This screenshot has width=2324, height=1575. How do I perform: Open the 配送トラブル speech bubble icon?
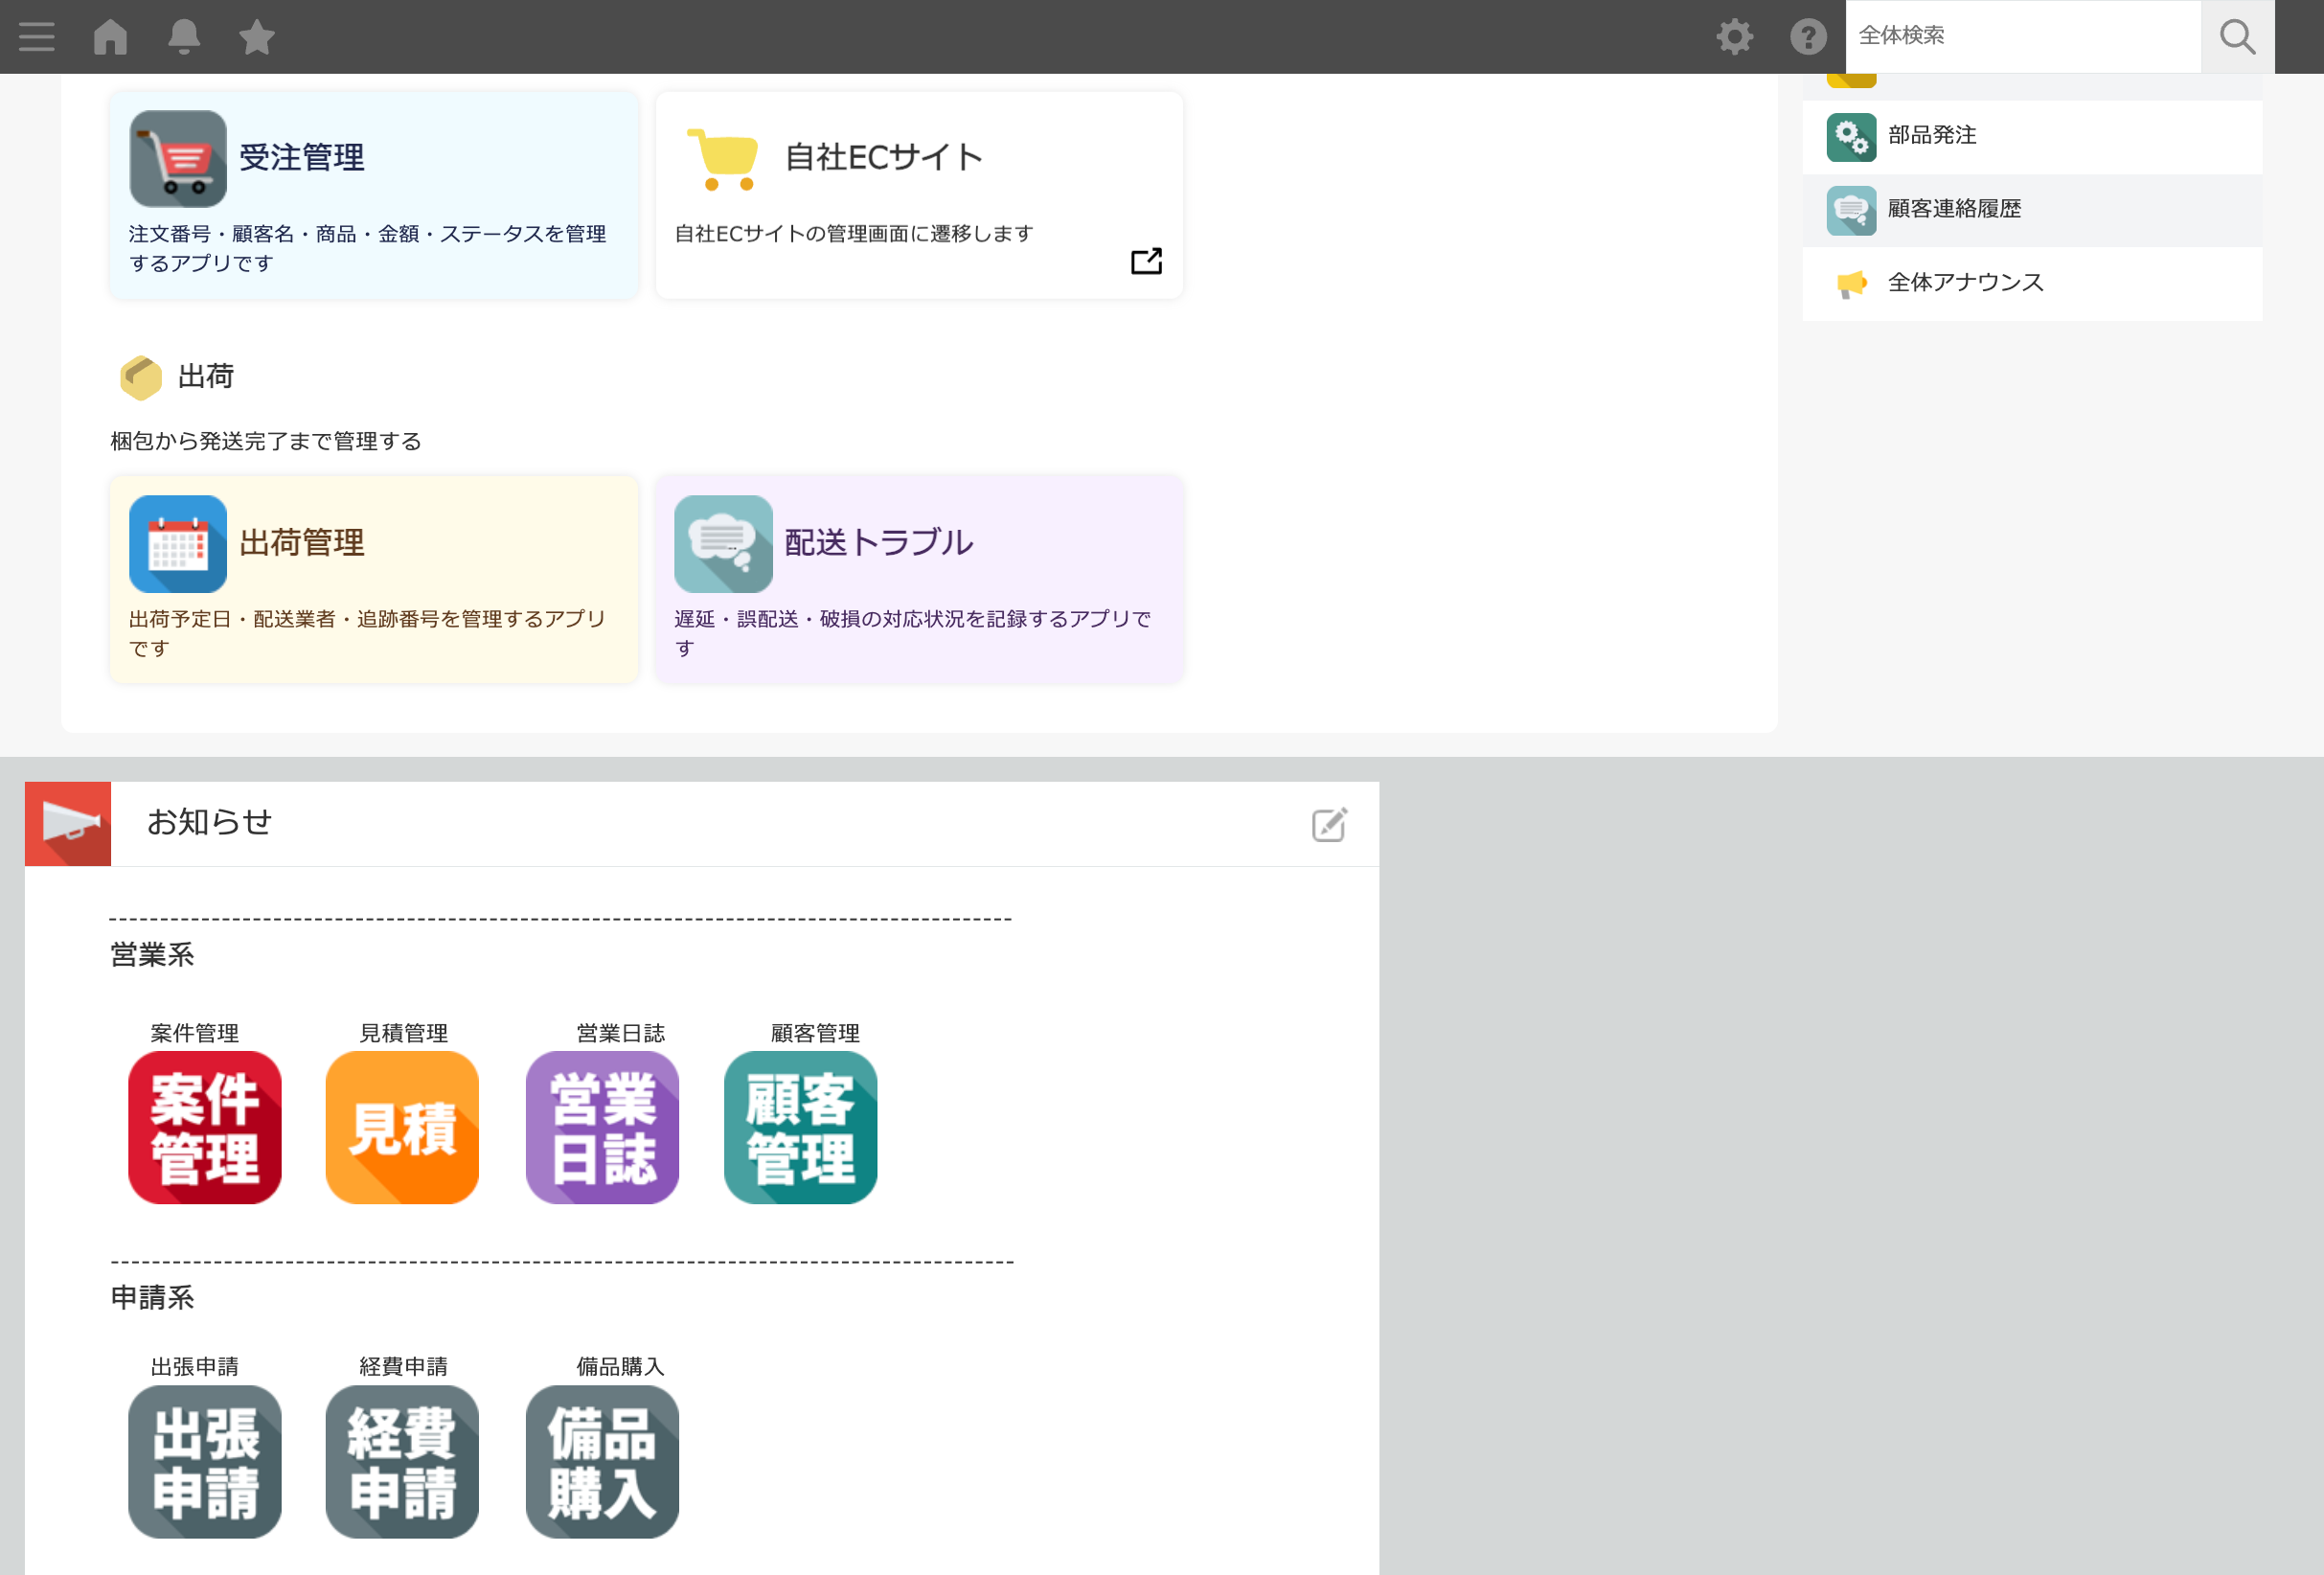coord(723,543)
